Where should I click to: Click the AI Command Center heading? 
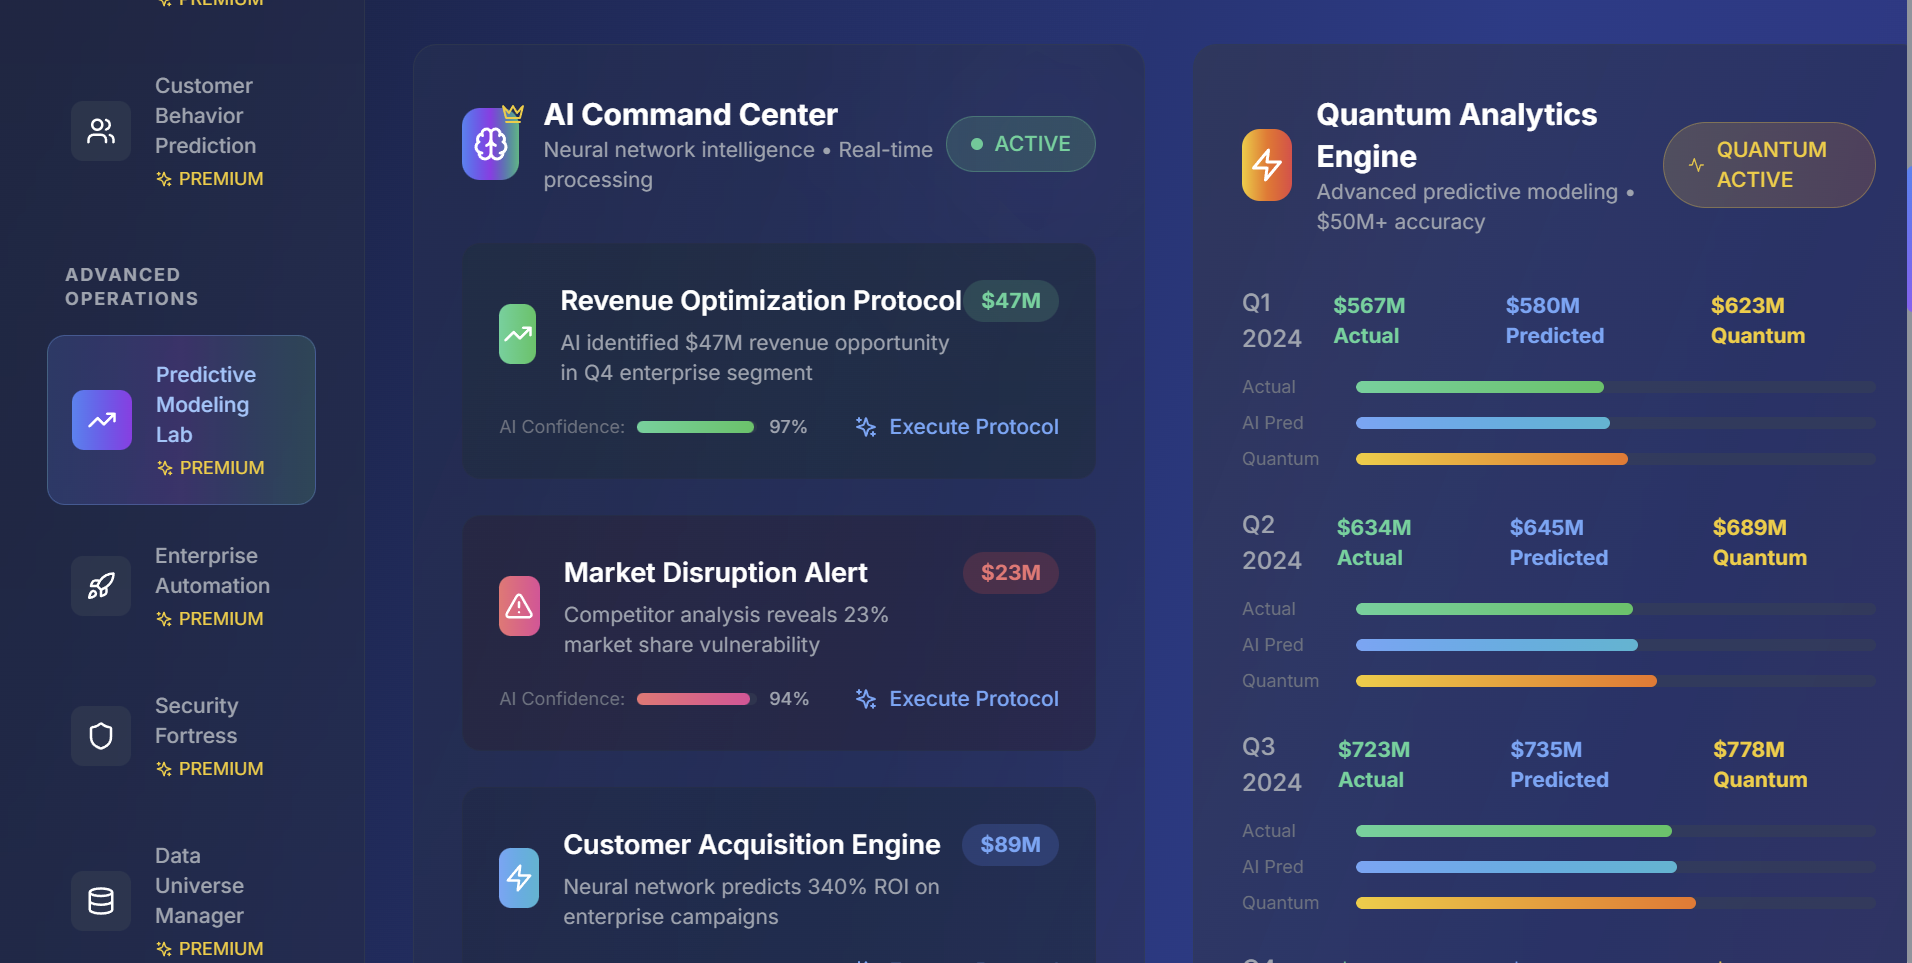[x=690, y=115]
